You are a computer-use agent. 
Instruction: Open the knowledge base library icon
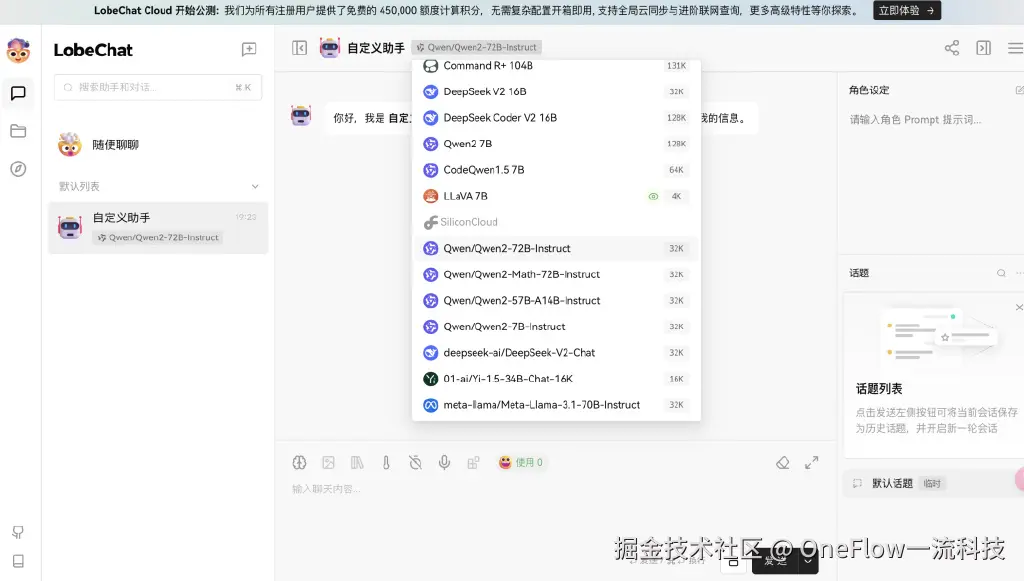point(357,463)
